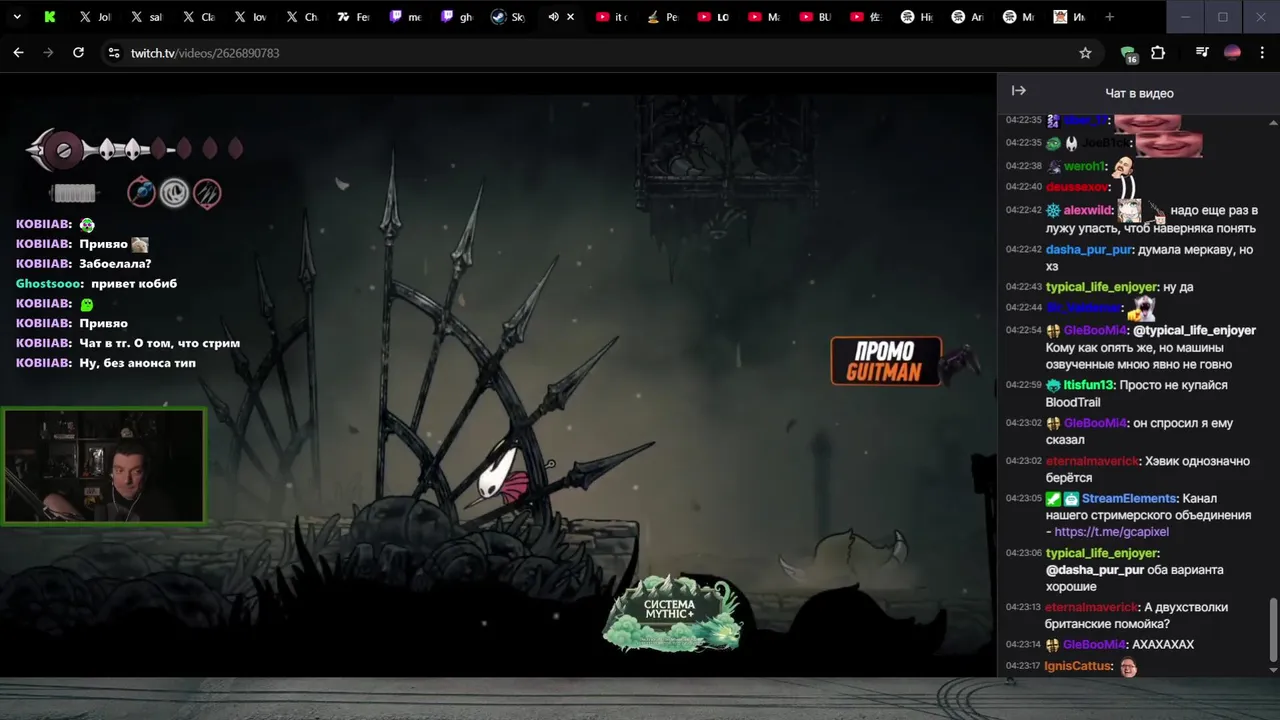Switch to the tab labeled "Mr"
Image resolution: width=1280 pixels, height=720 pixels.
[x=1020, y=17]
